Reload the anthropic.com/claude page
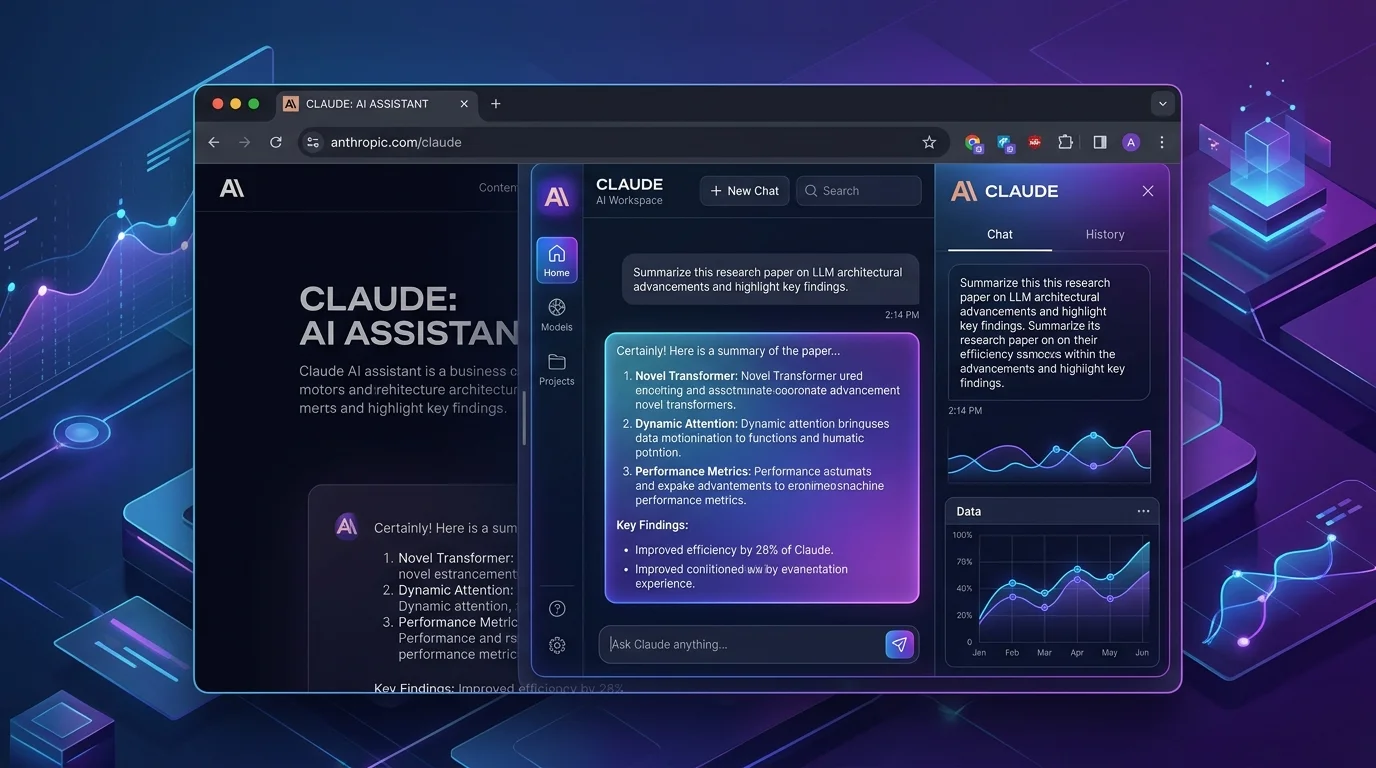The width and height of the screenshot is (1376, 768). [x=276, y=142]
